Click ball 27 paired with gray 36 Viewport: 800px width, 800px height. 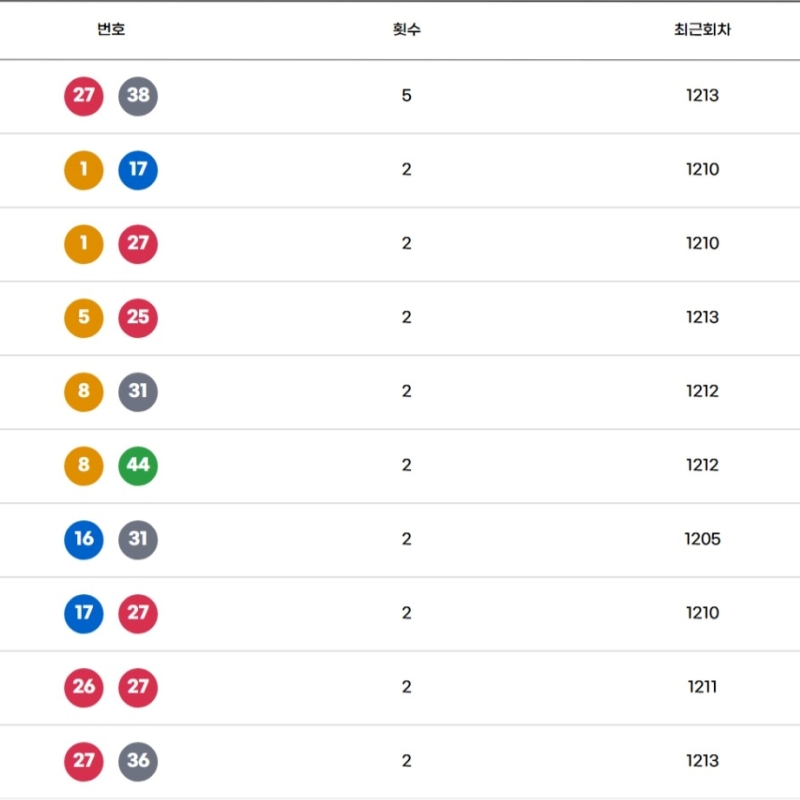[84, 762]
